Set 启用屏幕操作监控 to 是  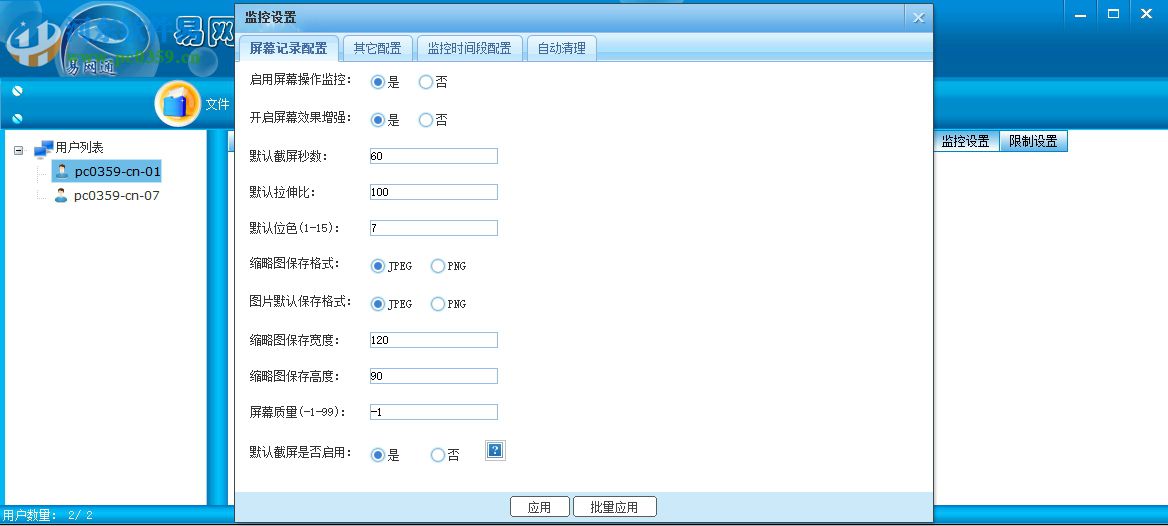(378, 82)
